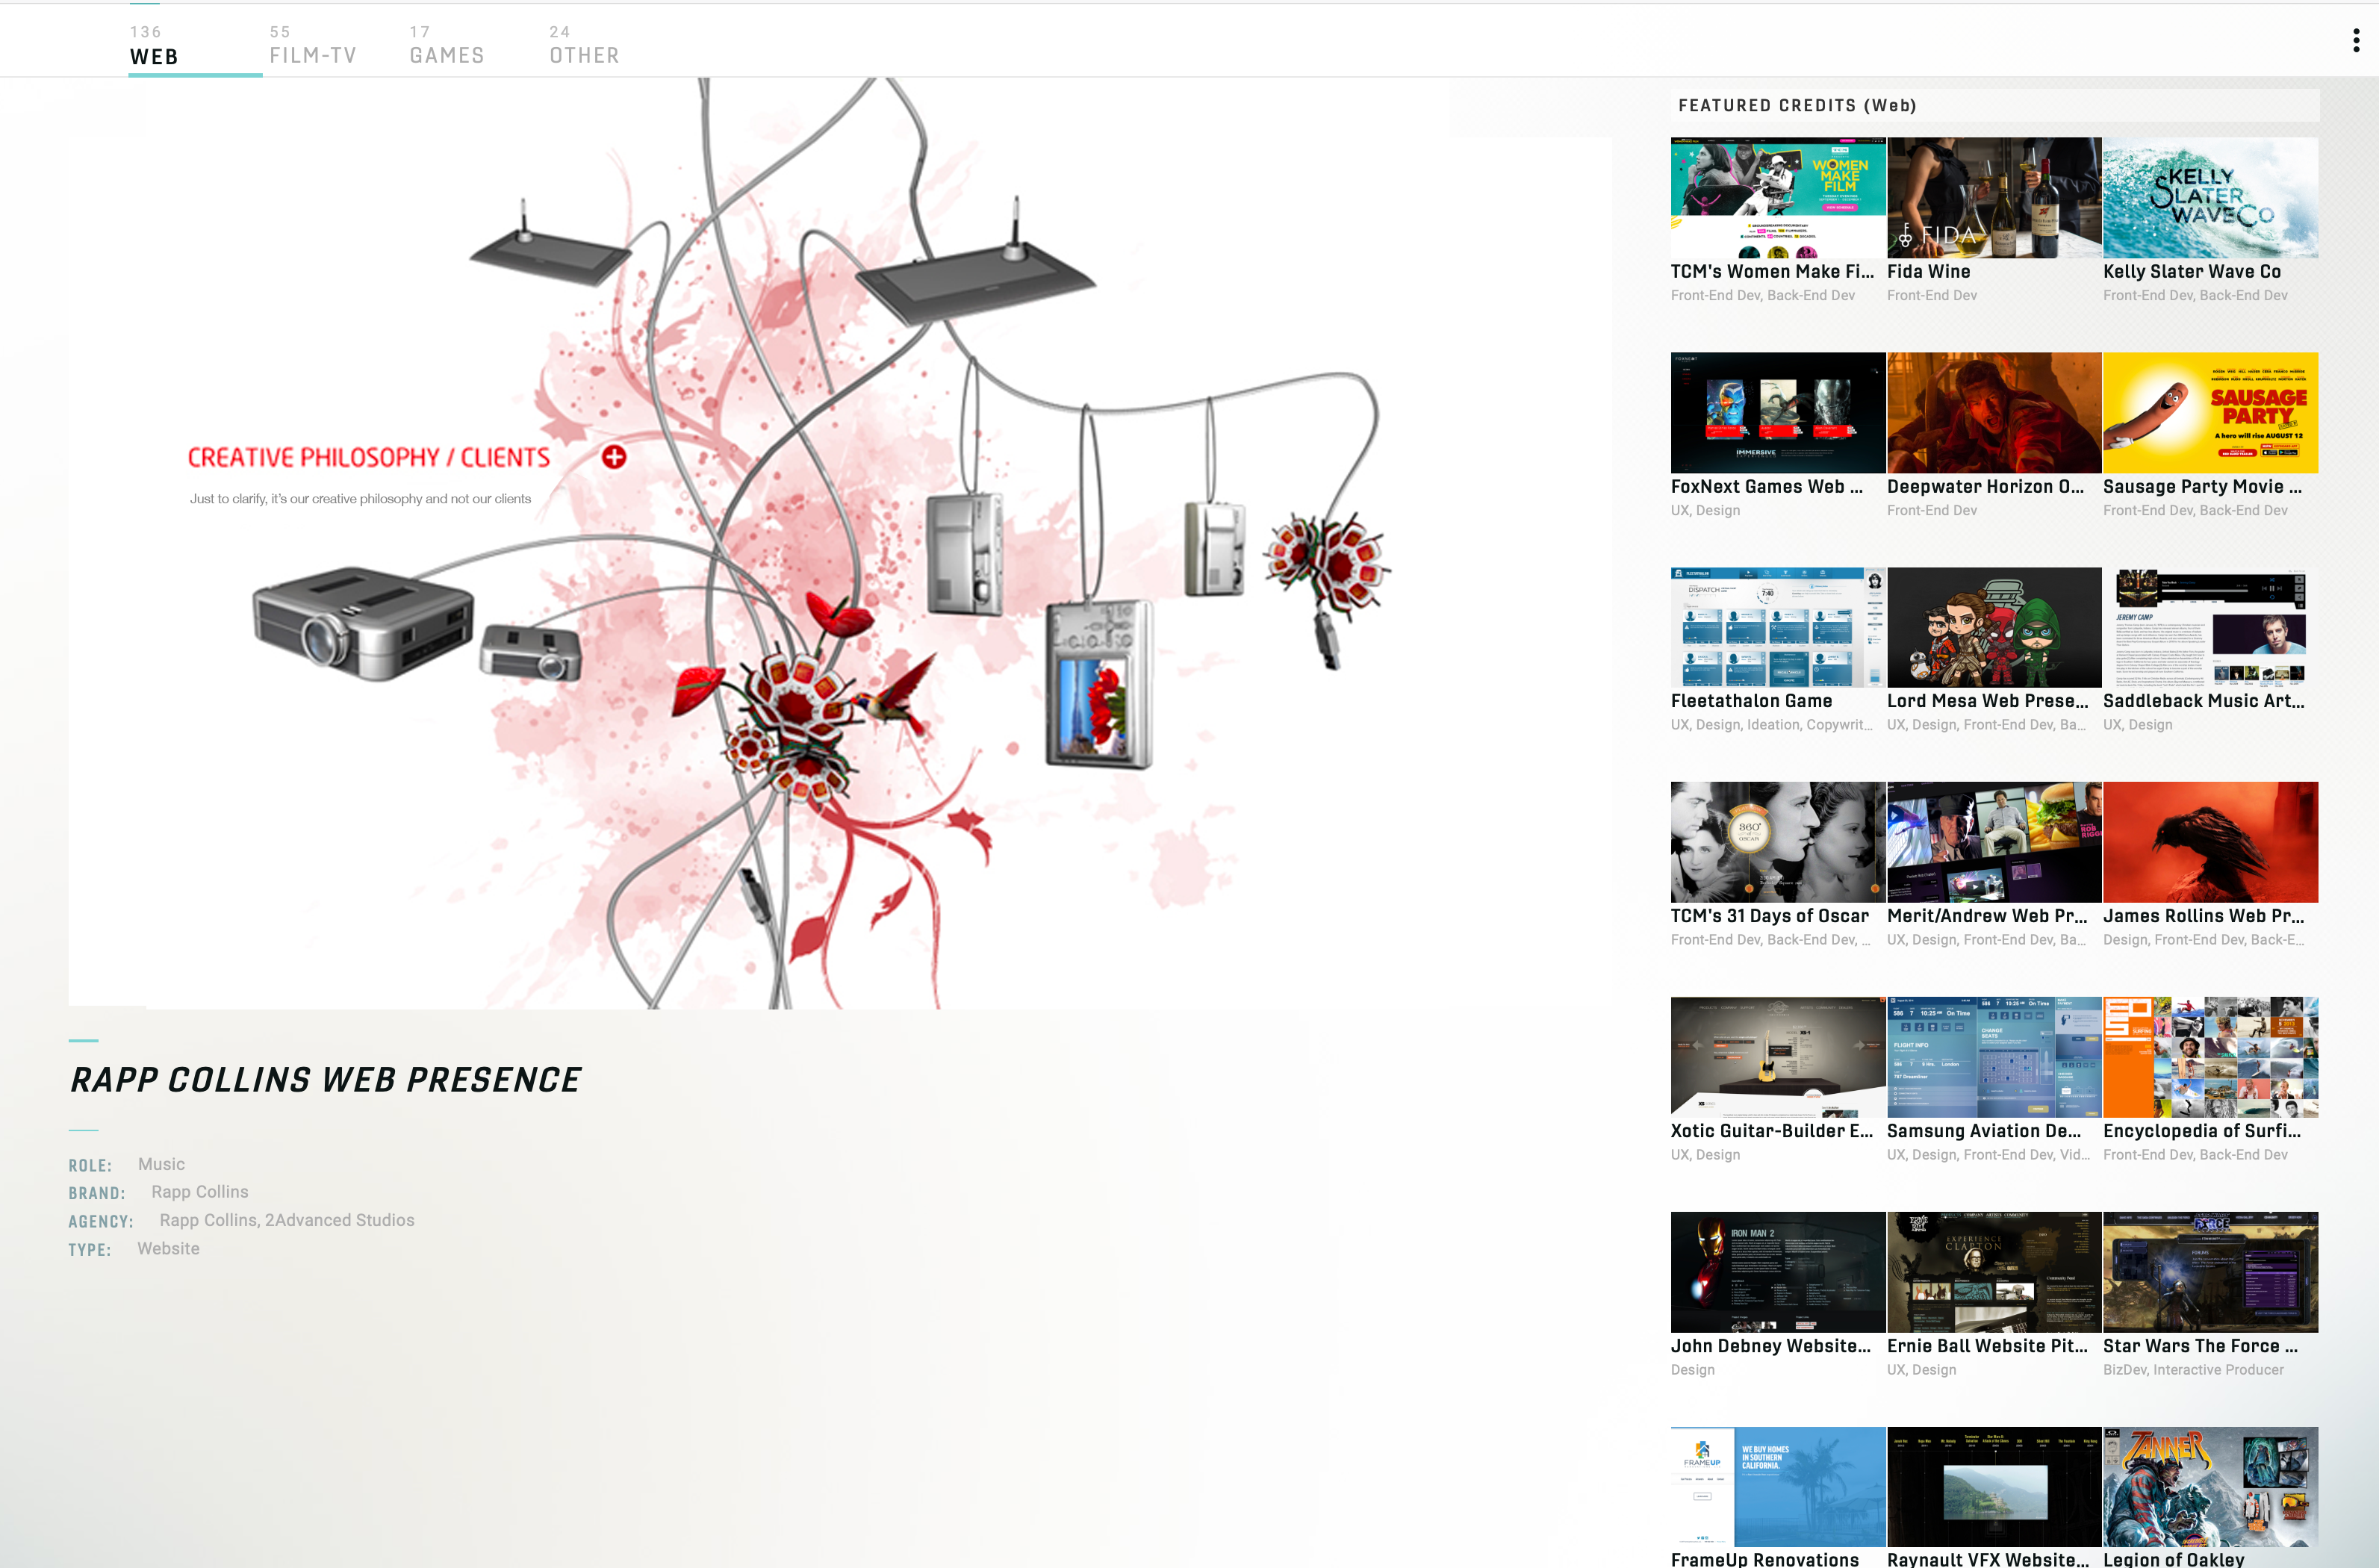Open the Fida Wine thumbnail

click(1993, 198)
